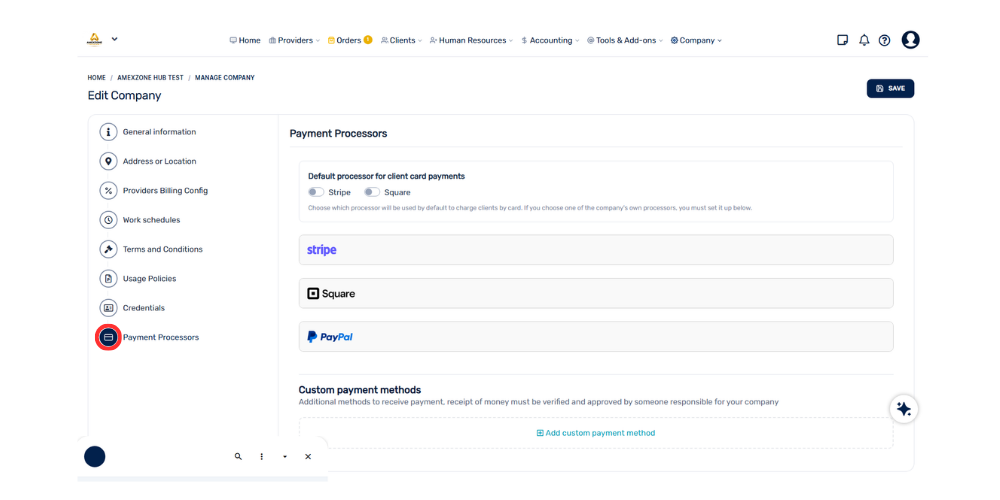Viewport: 1000px width, 500px height.
Task: Go to HOME breadcrumb link
Action: (96, 78)
